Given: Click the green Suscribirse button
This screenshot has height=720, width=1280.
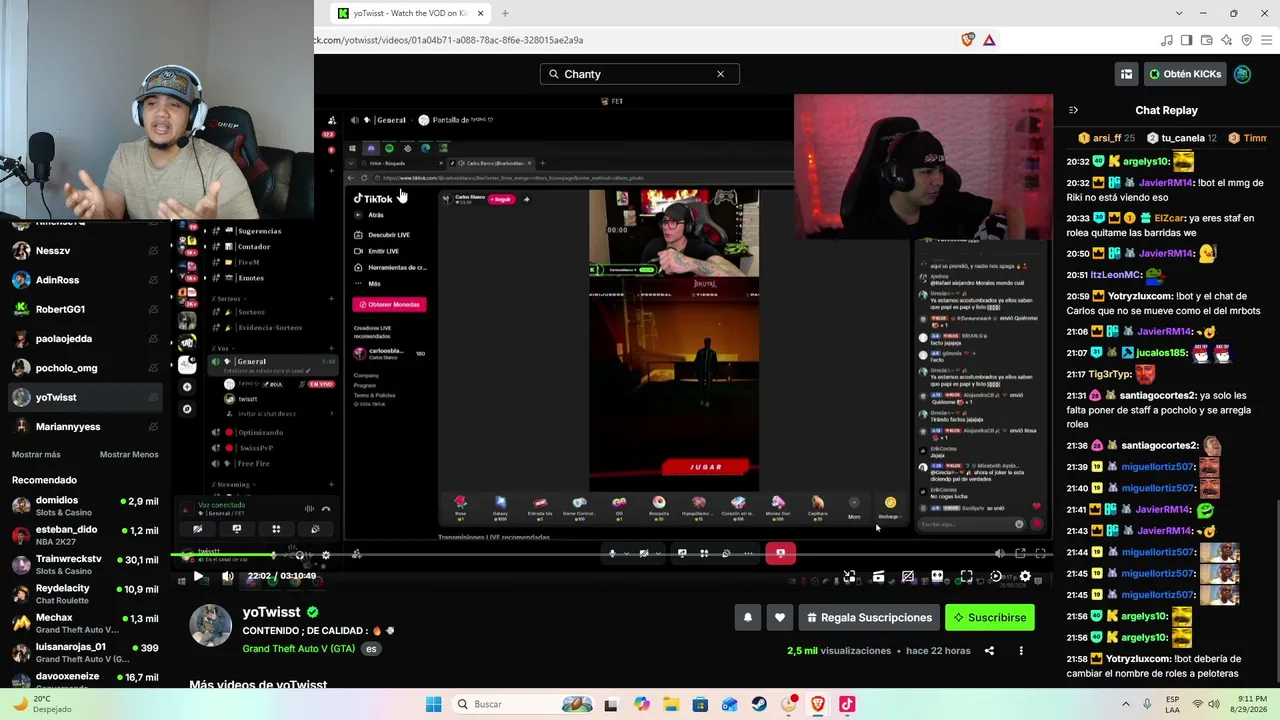Looking at the screenshot, I should pyautogui.click(x=989, y=618).
